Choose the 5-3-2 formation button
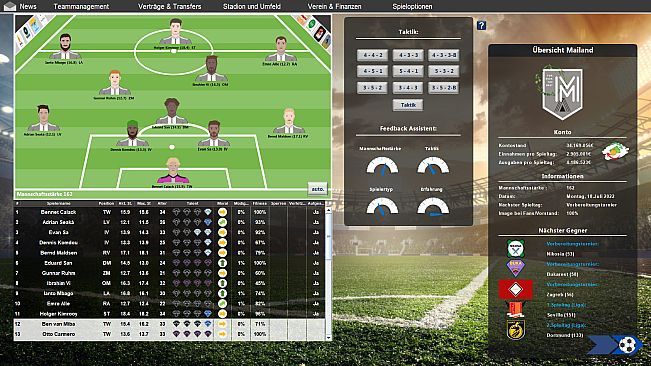The width and height of the screenshot is (651, 366). point(444,71)
